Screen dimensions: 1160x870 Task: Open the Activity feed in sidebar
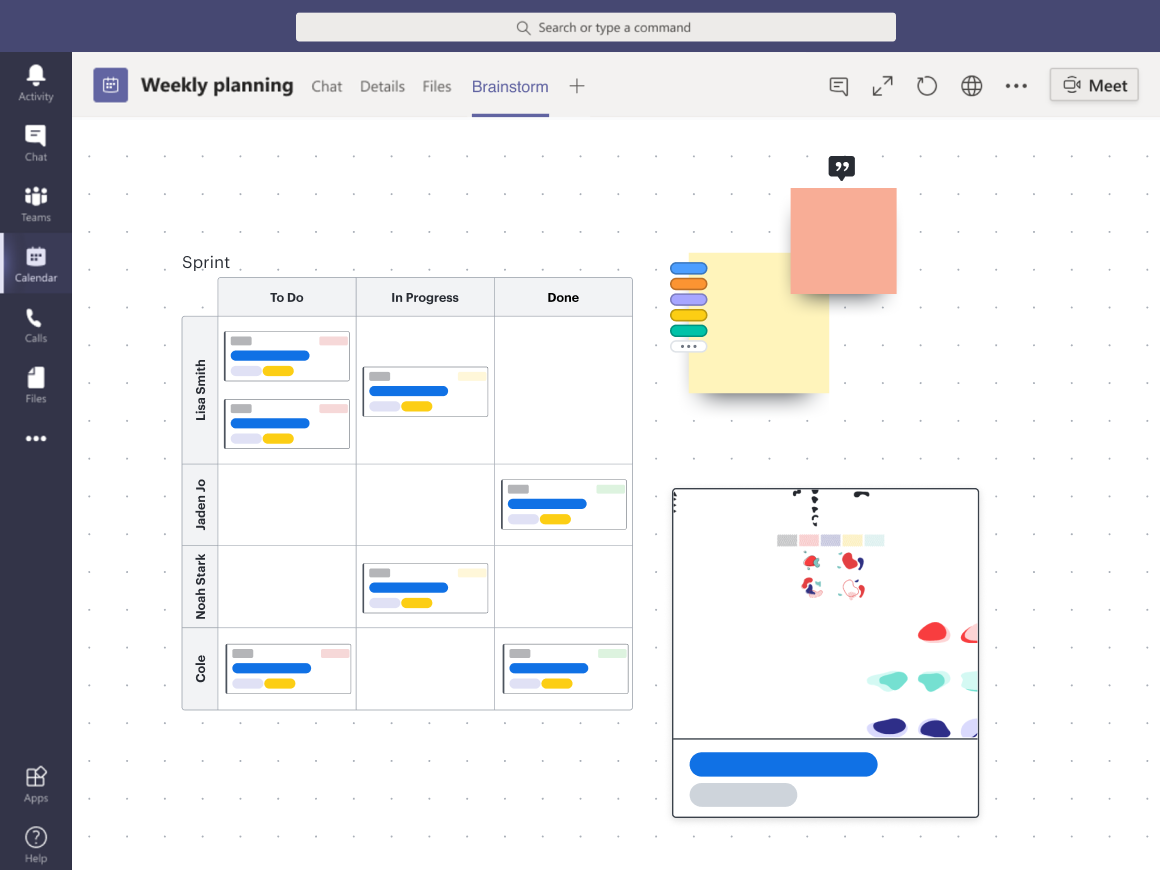[x=36, y=82]
